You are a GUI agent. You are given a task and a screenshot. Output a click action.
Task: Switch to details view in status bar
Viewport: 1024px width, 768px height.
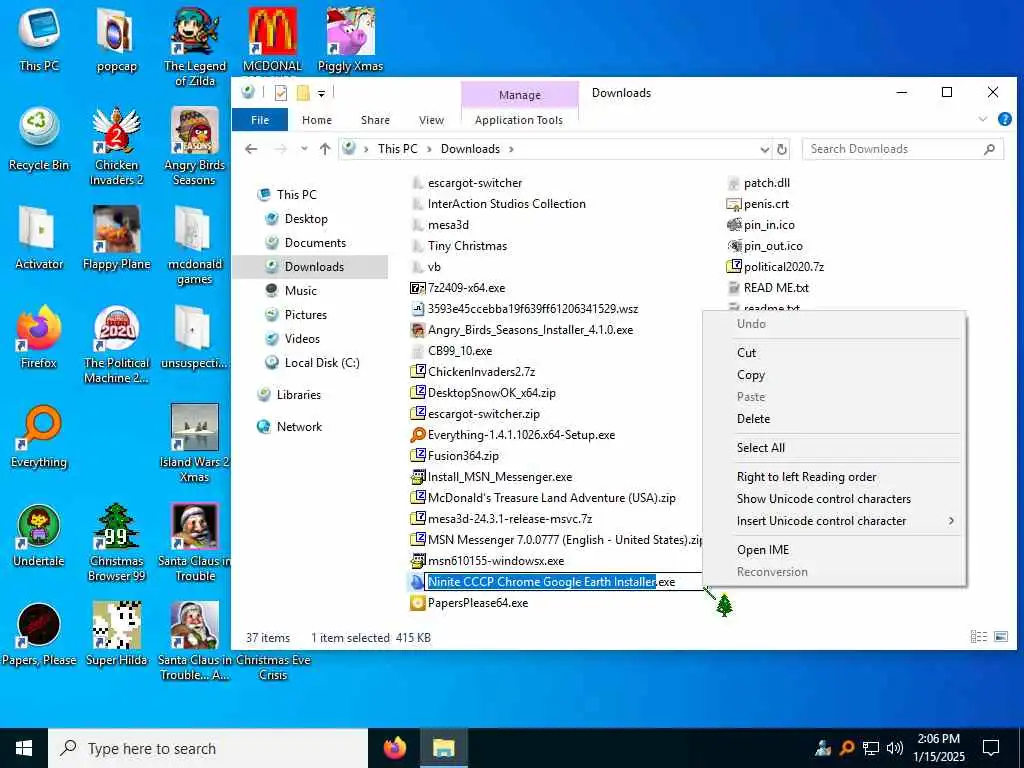pos(978,637)
